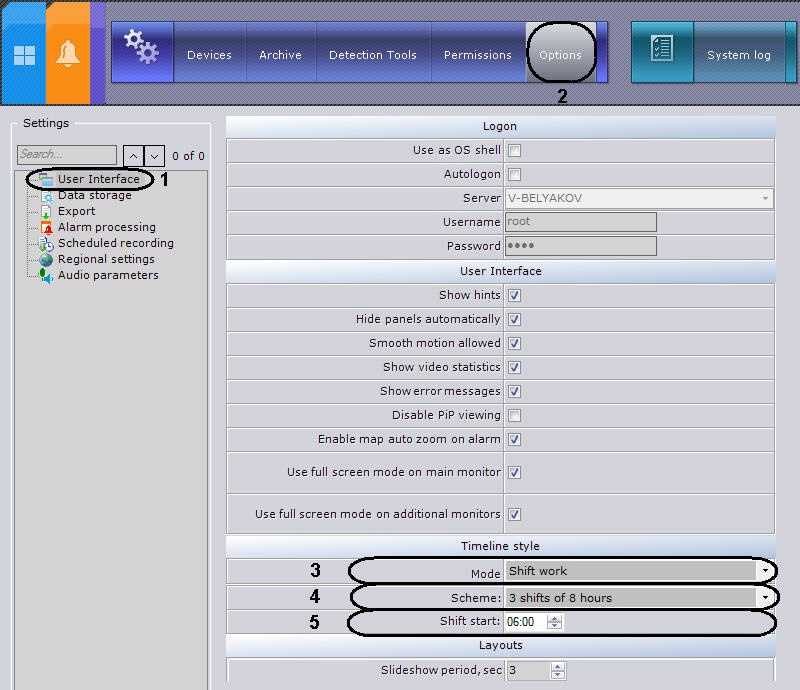Select Scheduled recording settings item
800x690 pixels.
[116, 243]
